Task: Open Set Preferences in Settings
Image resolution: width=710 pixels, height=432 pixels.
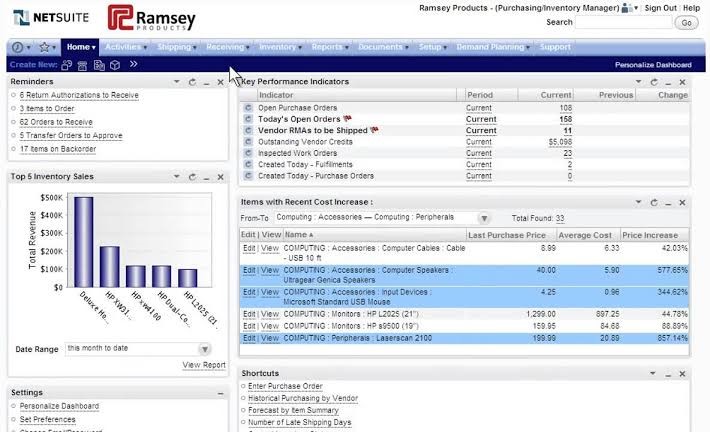Action: pos(48,420)
